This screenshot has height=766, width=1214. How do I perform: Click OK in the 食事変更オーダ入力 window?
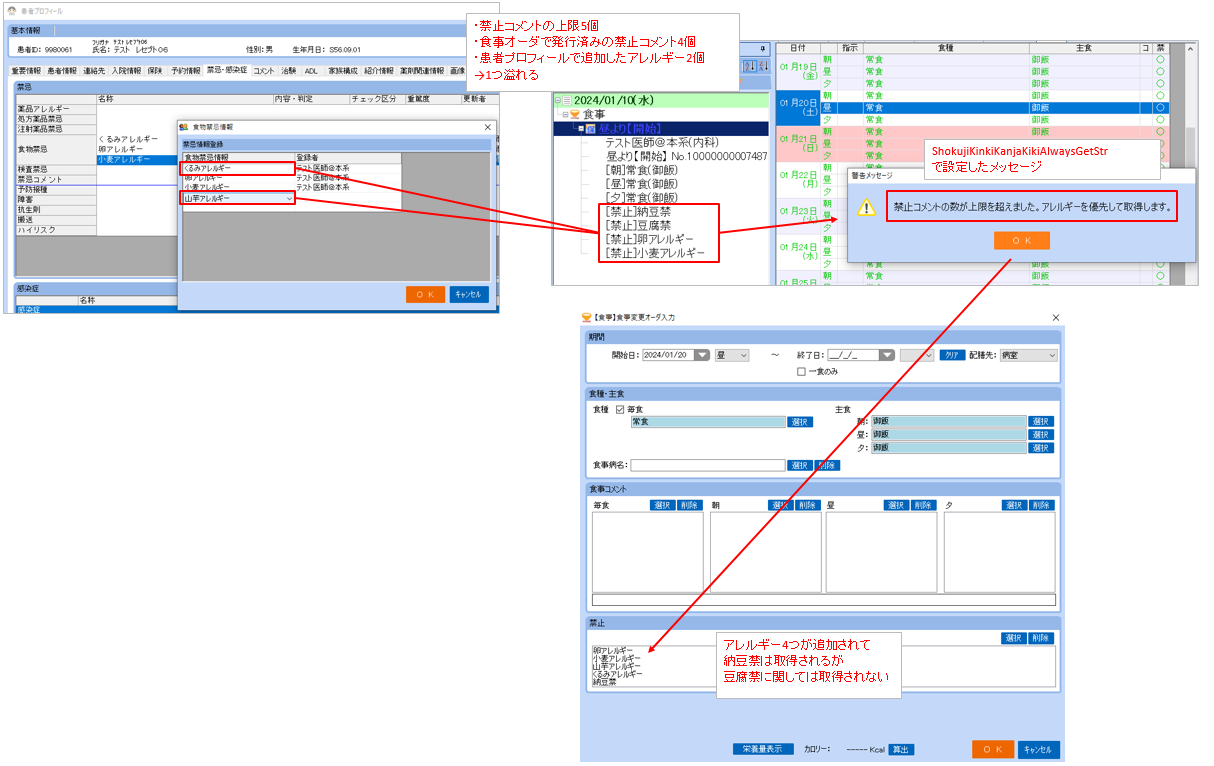click(992, 749)
